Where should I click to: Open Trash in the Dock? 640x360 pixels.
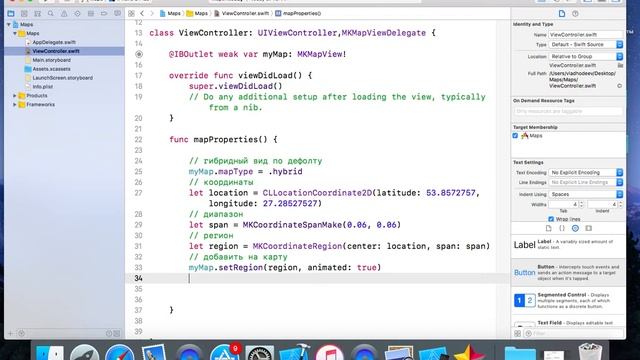pyautogui.click(x=590, y=352)
